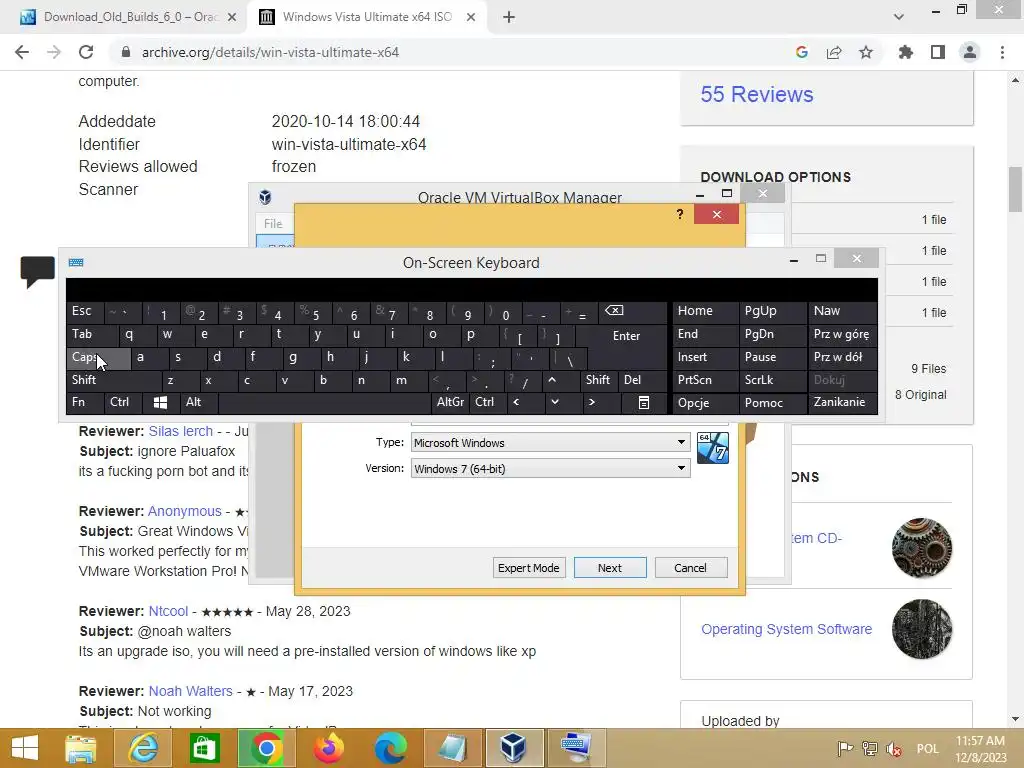Switch to VirtualBox in the taskbar
The width and height of the screenshot is (1024, 768).
click(x=513, y=748)
